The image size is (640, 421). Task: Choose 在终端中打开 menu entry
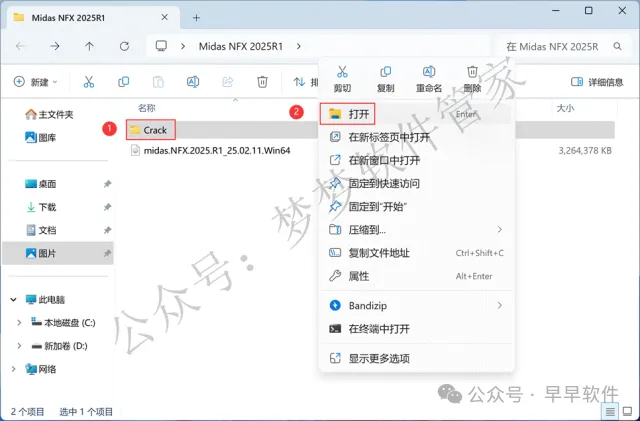point(416,329)
